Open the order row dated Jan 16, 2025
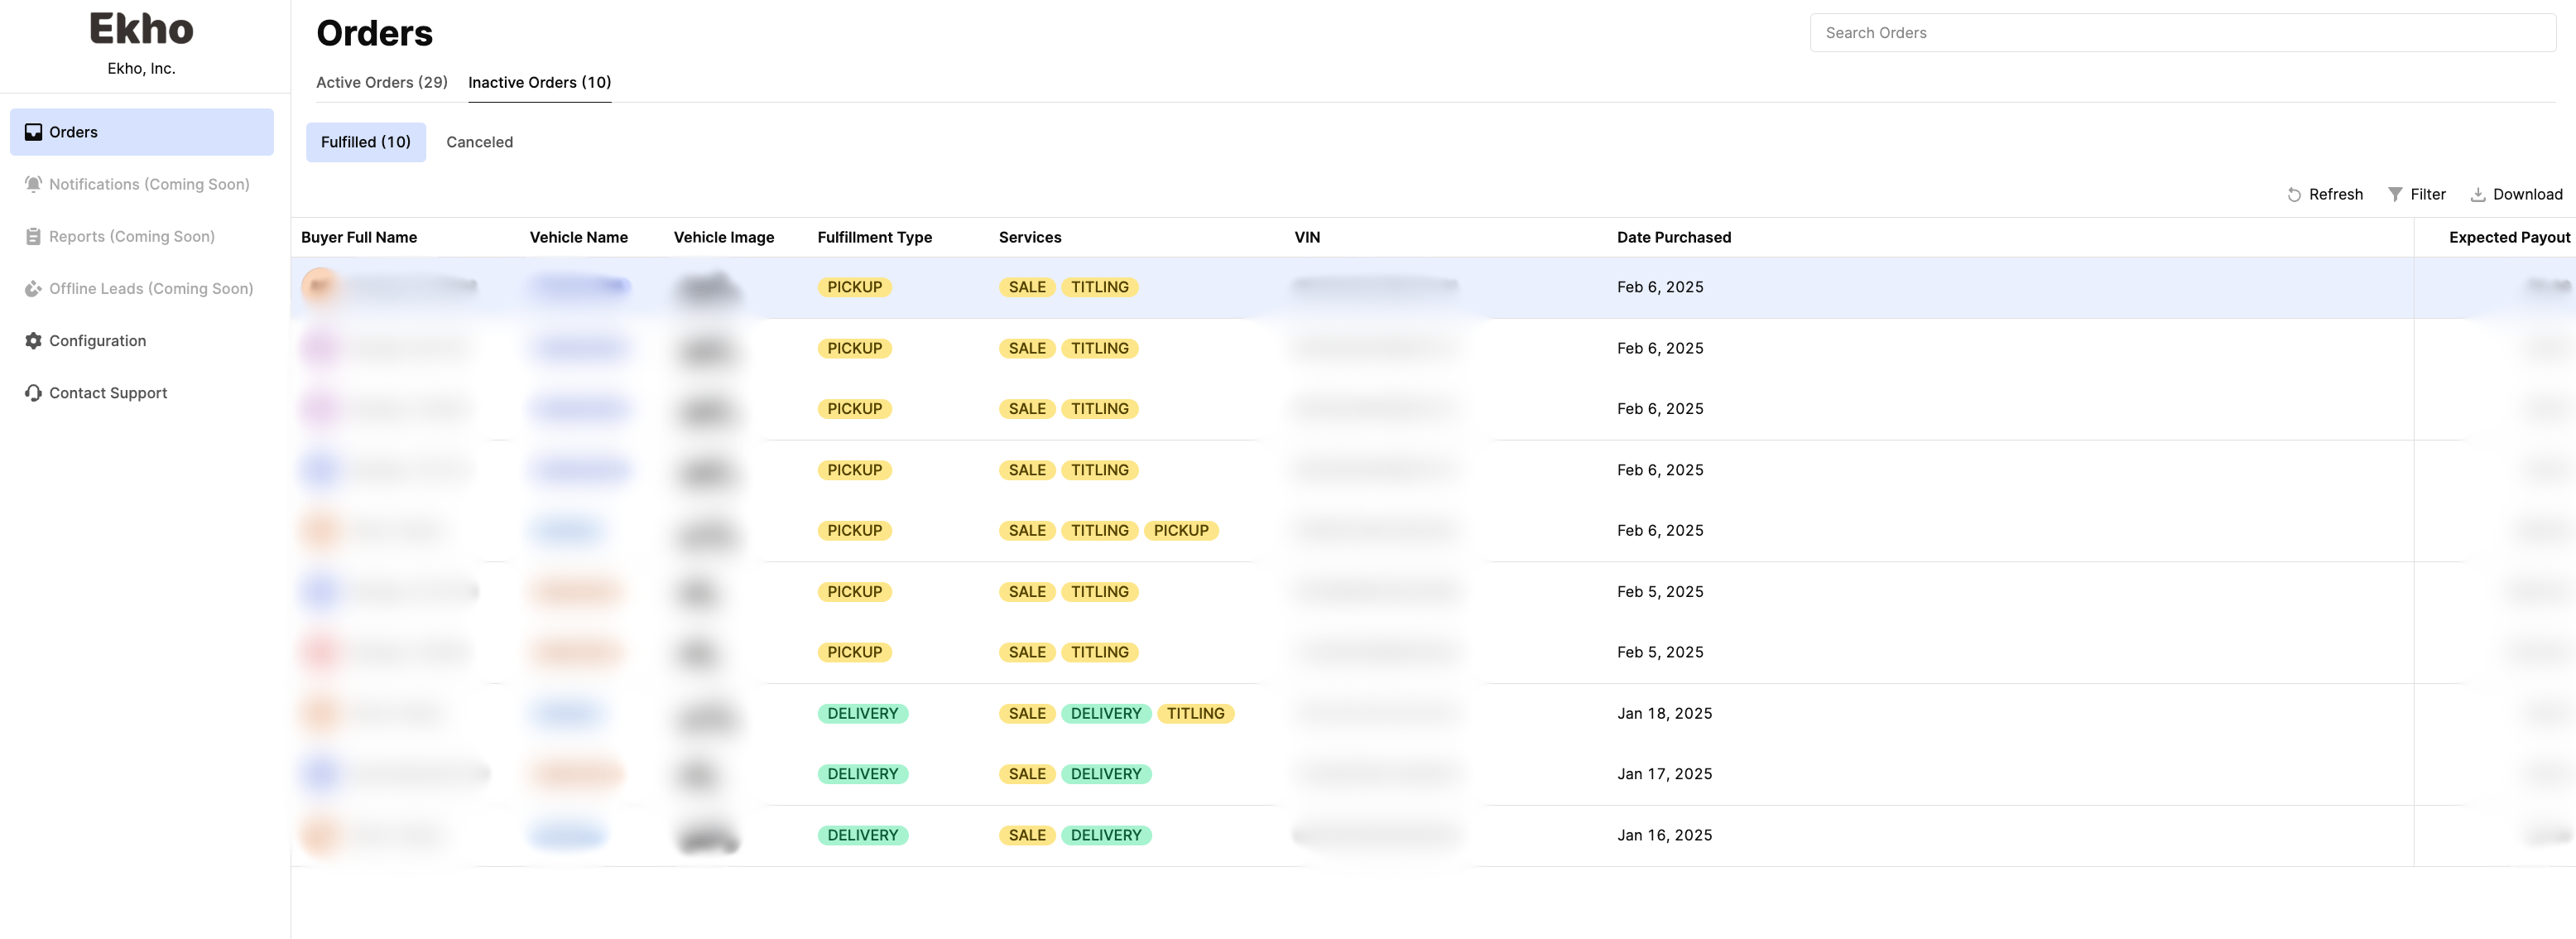Viewport: 2576px width, 939px height. pyautogui.click(x=1663, y=835)
